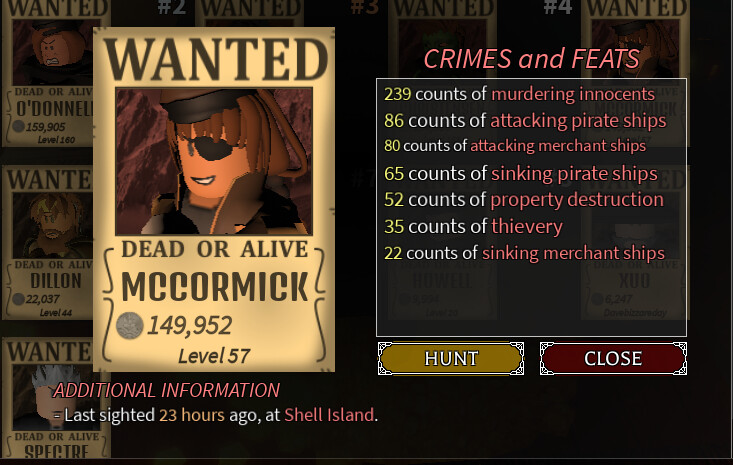Open the Spectre wanted poster
Viewport: 733px width, 465px height.
pos(49,398)
